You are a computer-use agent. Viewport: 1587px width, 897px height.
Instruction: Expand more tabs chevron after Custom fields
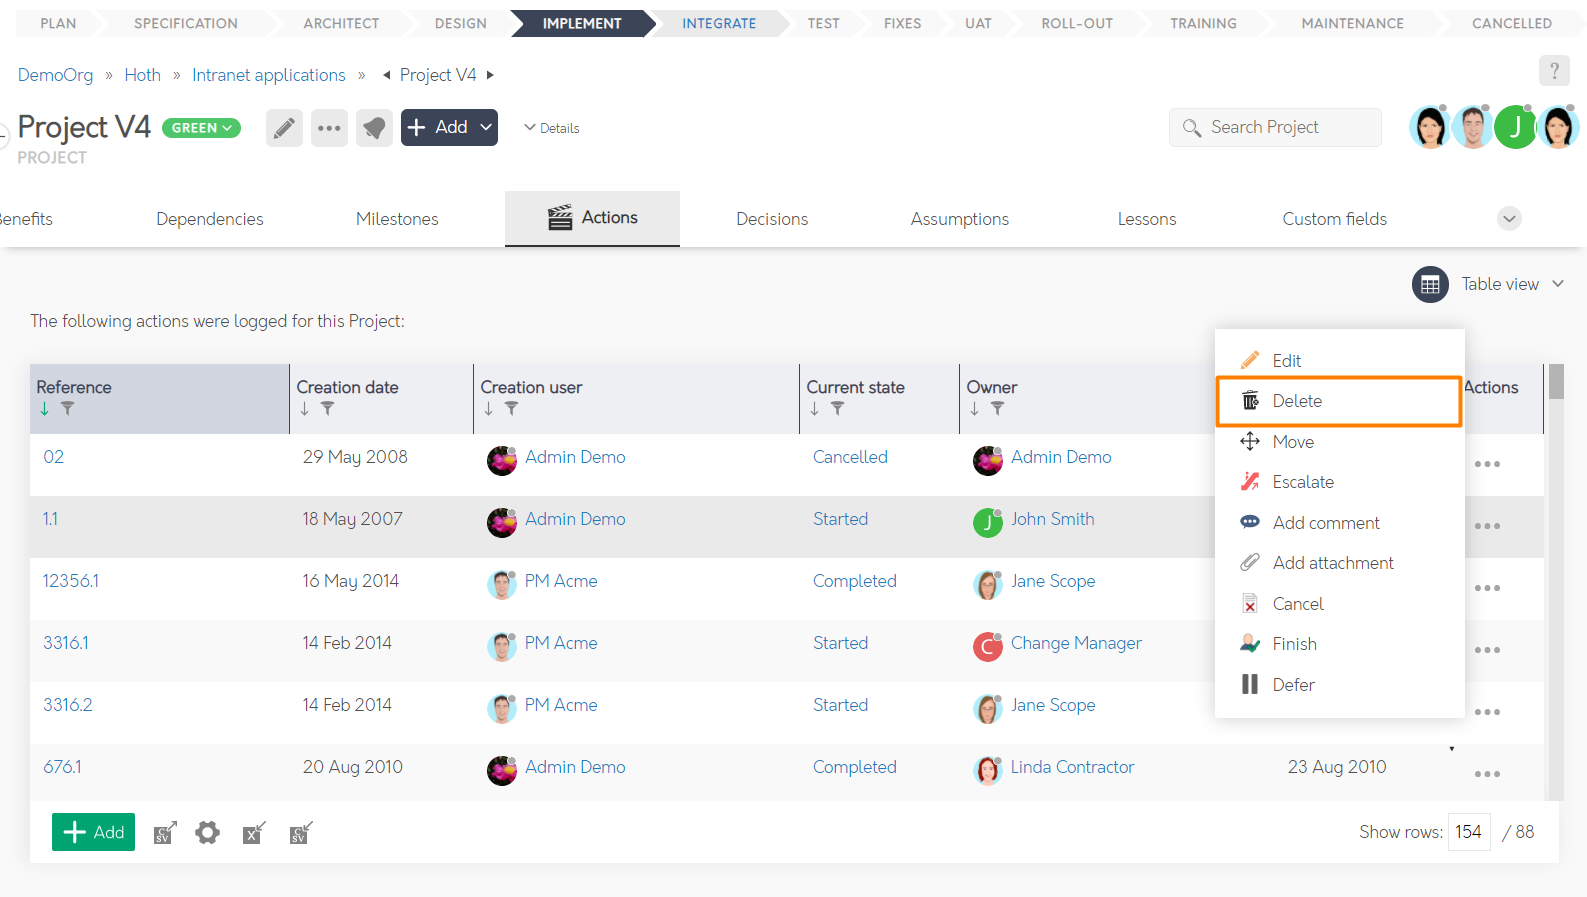[x=1509, y=218]
